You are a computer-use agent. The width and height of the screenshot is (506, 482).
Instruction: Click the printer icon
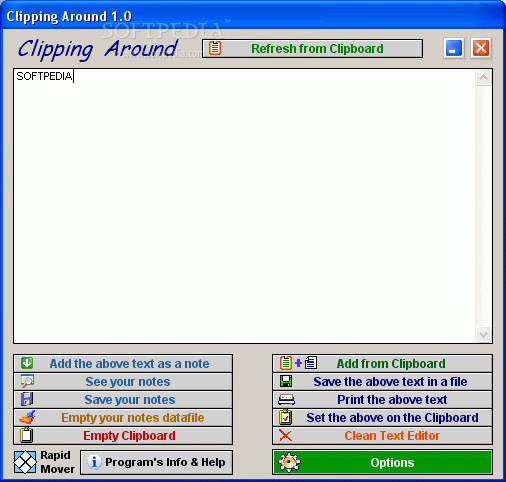coord(286,399)
